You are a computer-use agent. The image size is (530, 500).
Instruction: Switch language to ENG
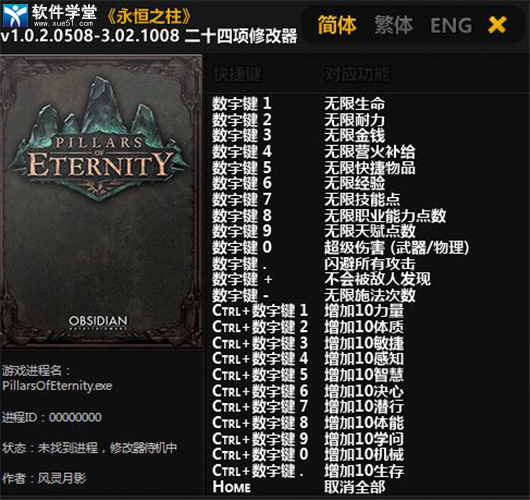451,26
